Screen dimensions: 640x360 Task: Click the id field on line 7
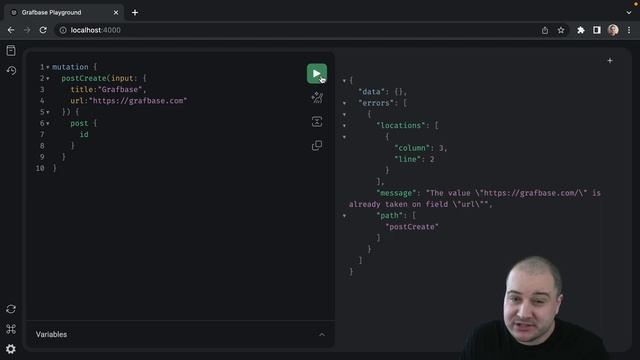coord(84,134)
